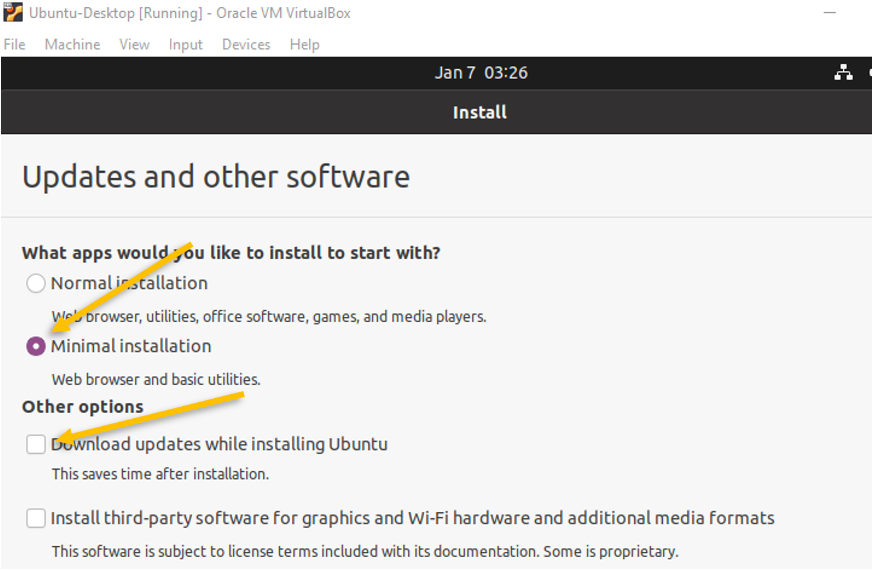Click the "Normal installation" label text
The height and width of the screenshot is (570, 872).
coord(129,283)
